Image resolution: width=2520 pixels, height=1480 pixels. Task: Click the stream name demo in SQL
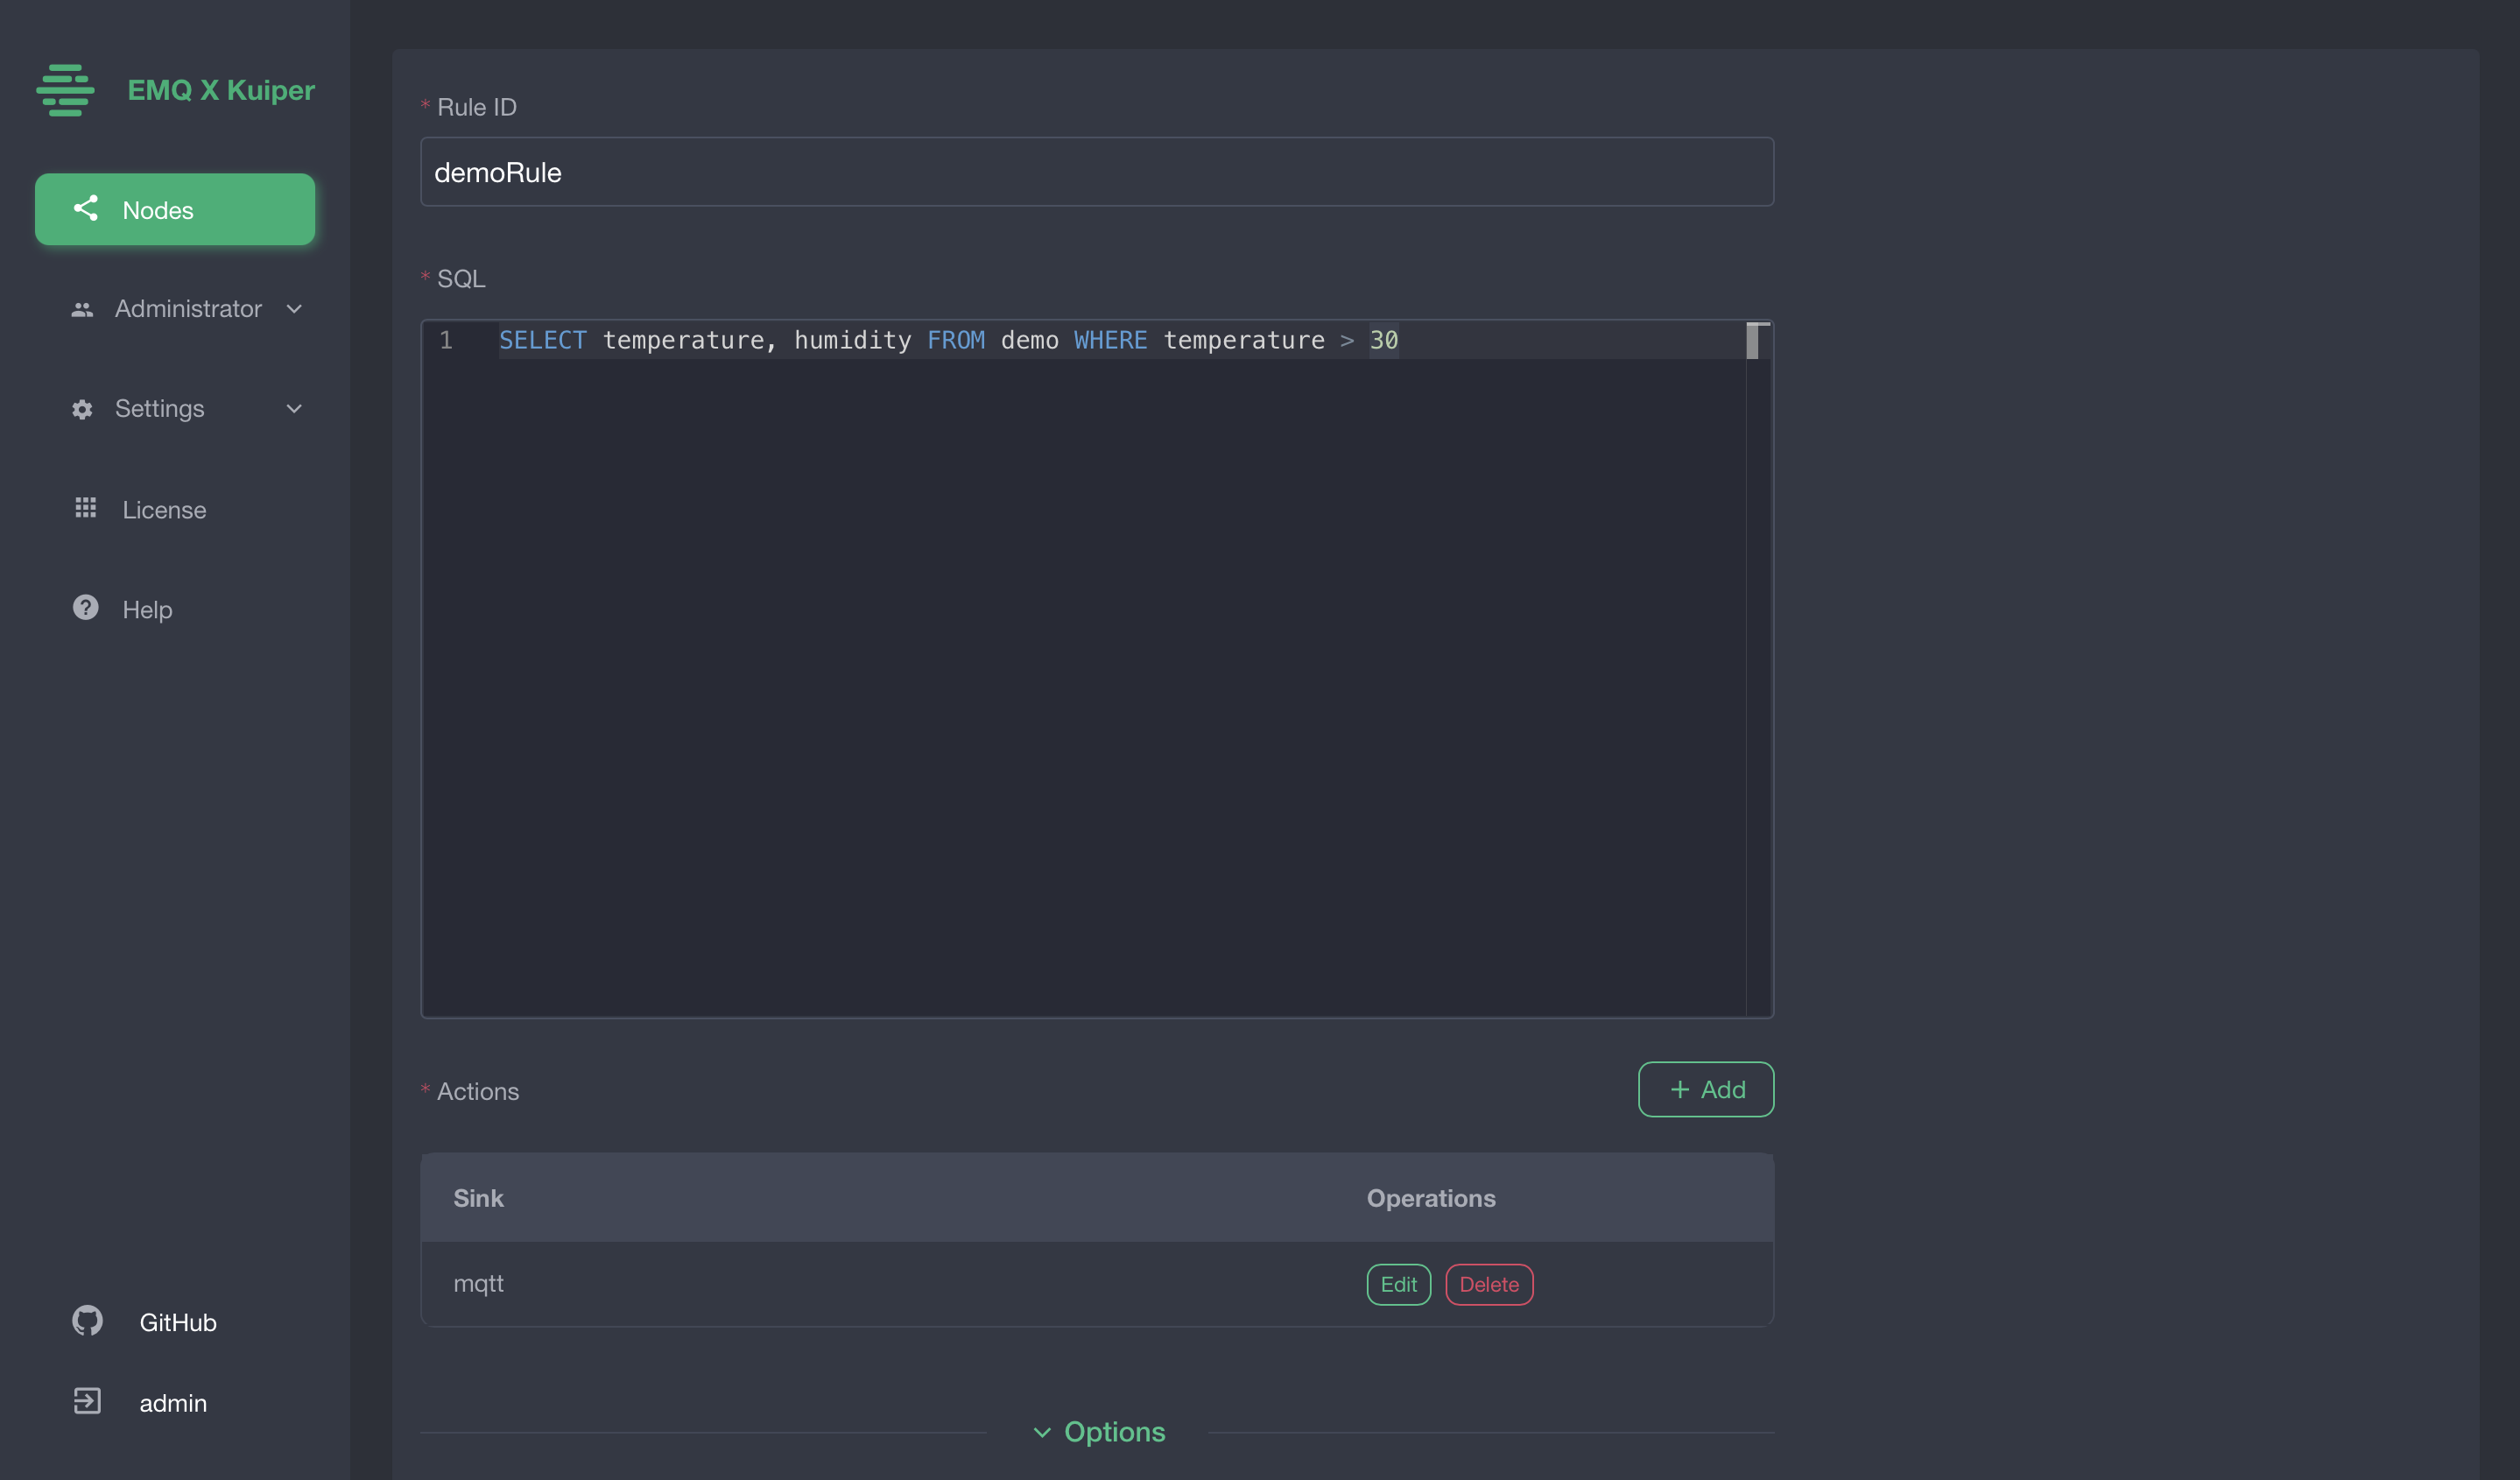point(1030,340)
